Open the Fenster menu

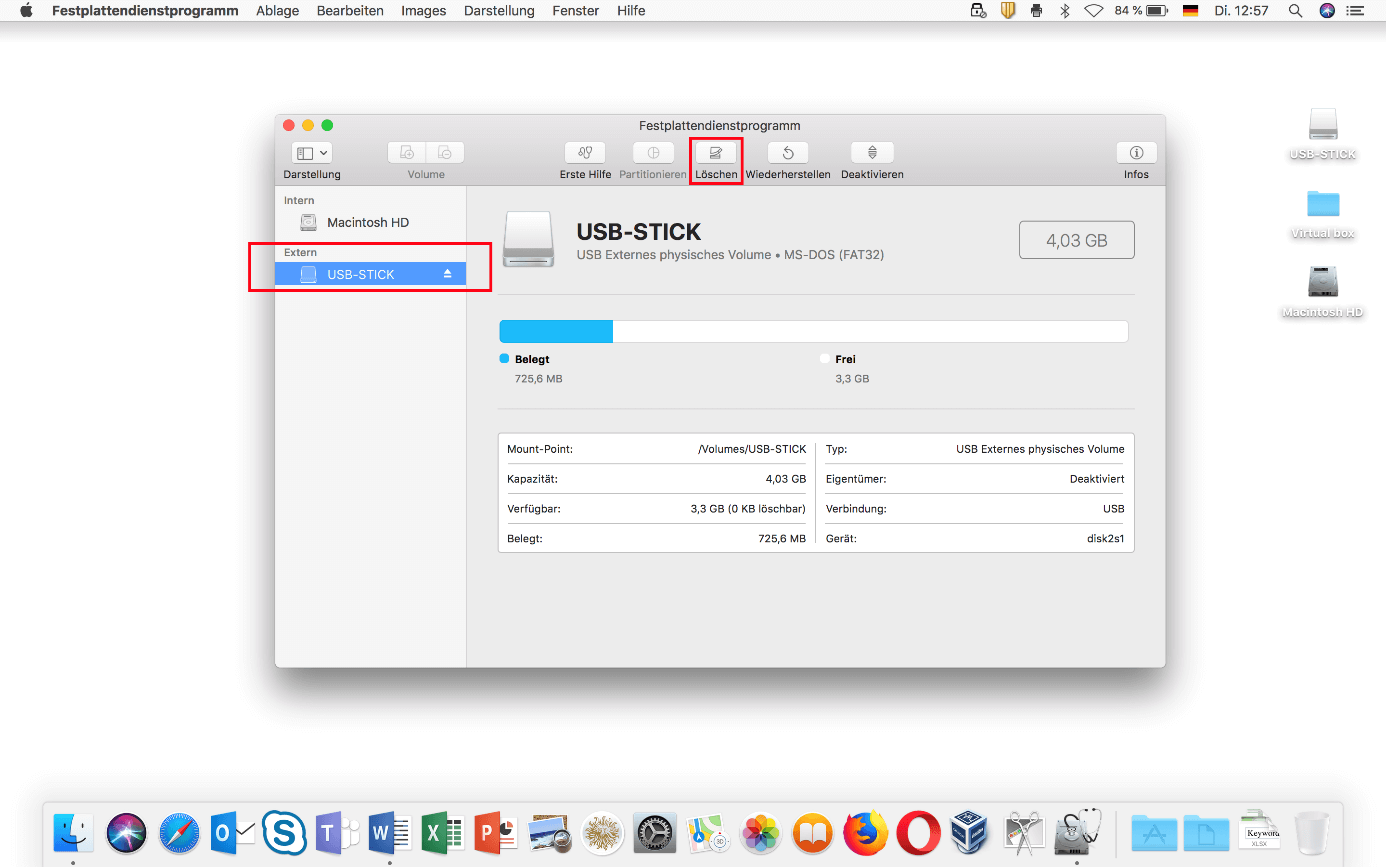575,11
